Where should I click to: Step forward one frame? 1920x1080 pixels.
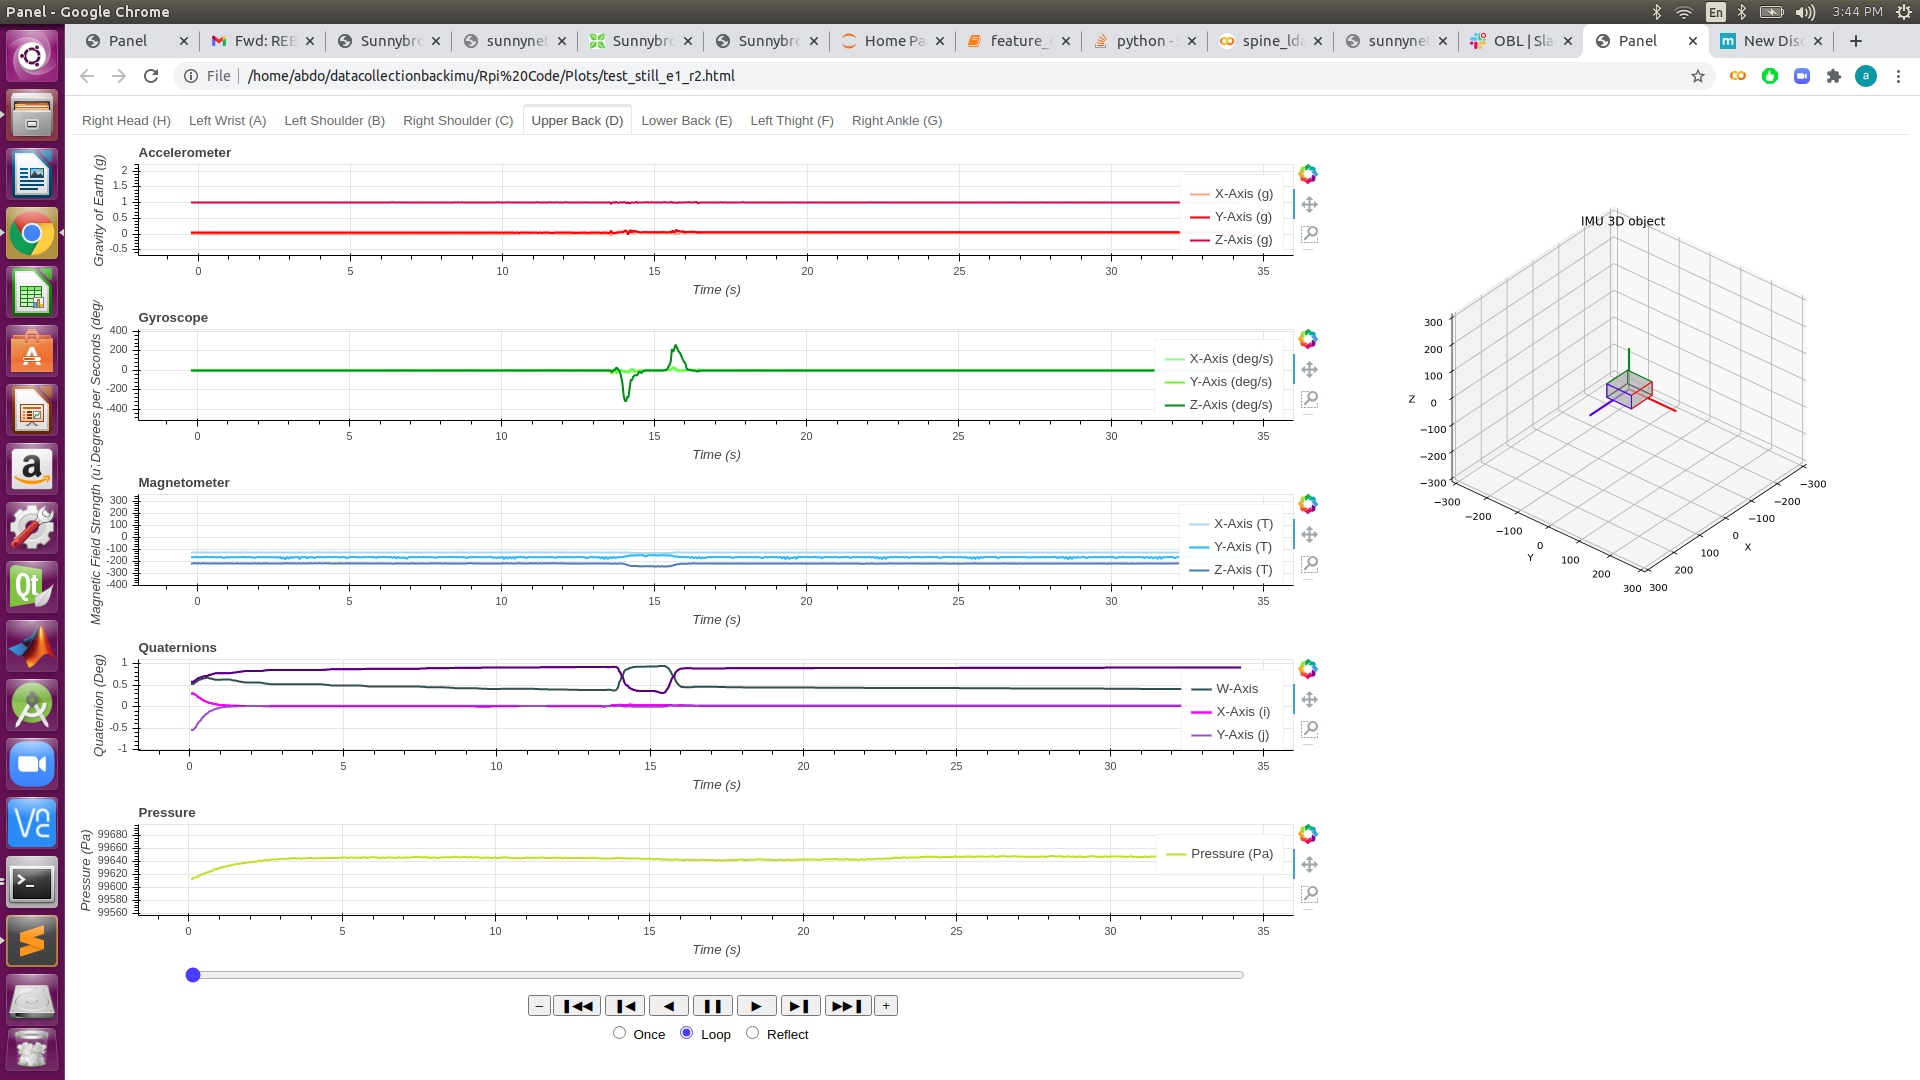(800, 1006)
